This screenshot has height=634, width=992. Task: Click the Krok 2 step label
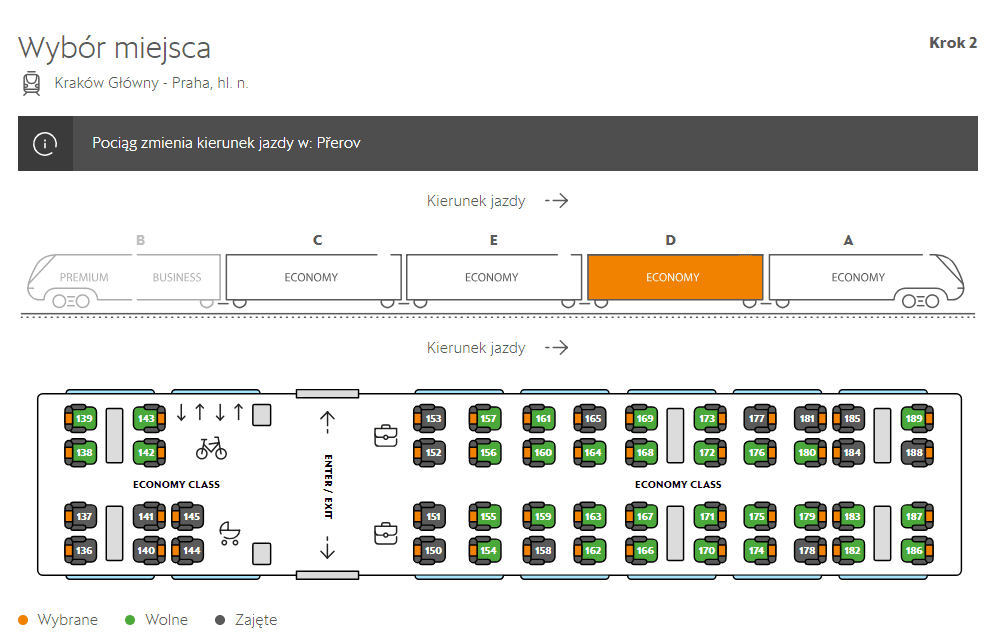pyautogui.click(x=953, y=43)
